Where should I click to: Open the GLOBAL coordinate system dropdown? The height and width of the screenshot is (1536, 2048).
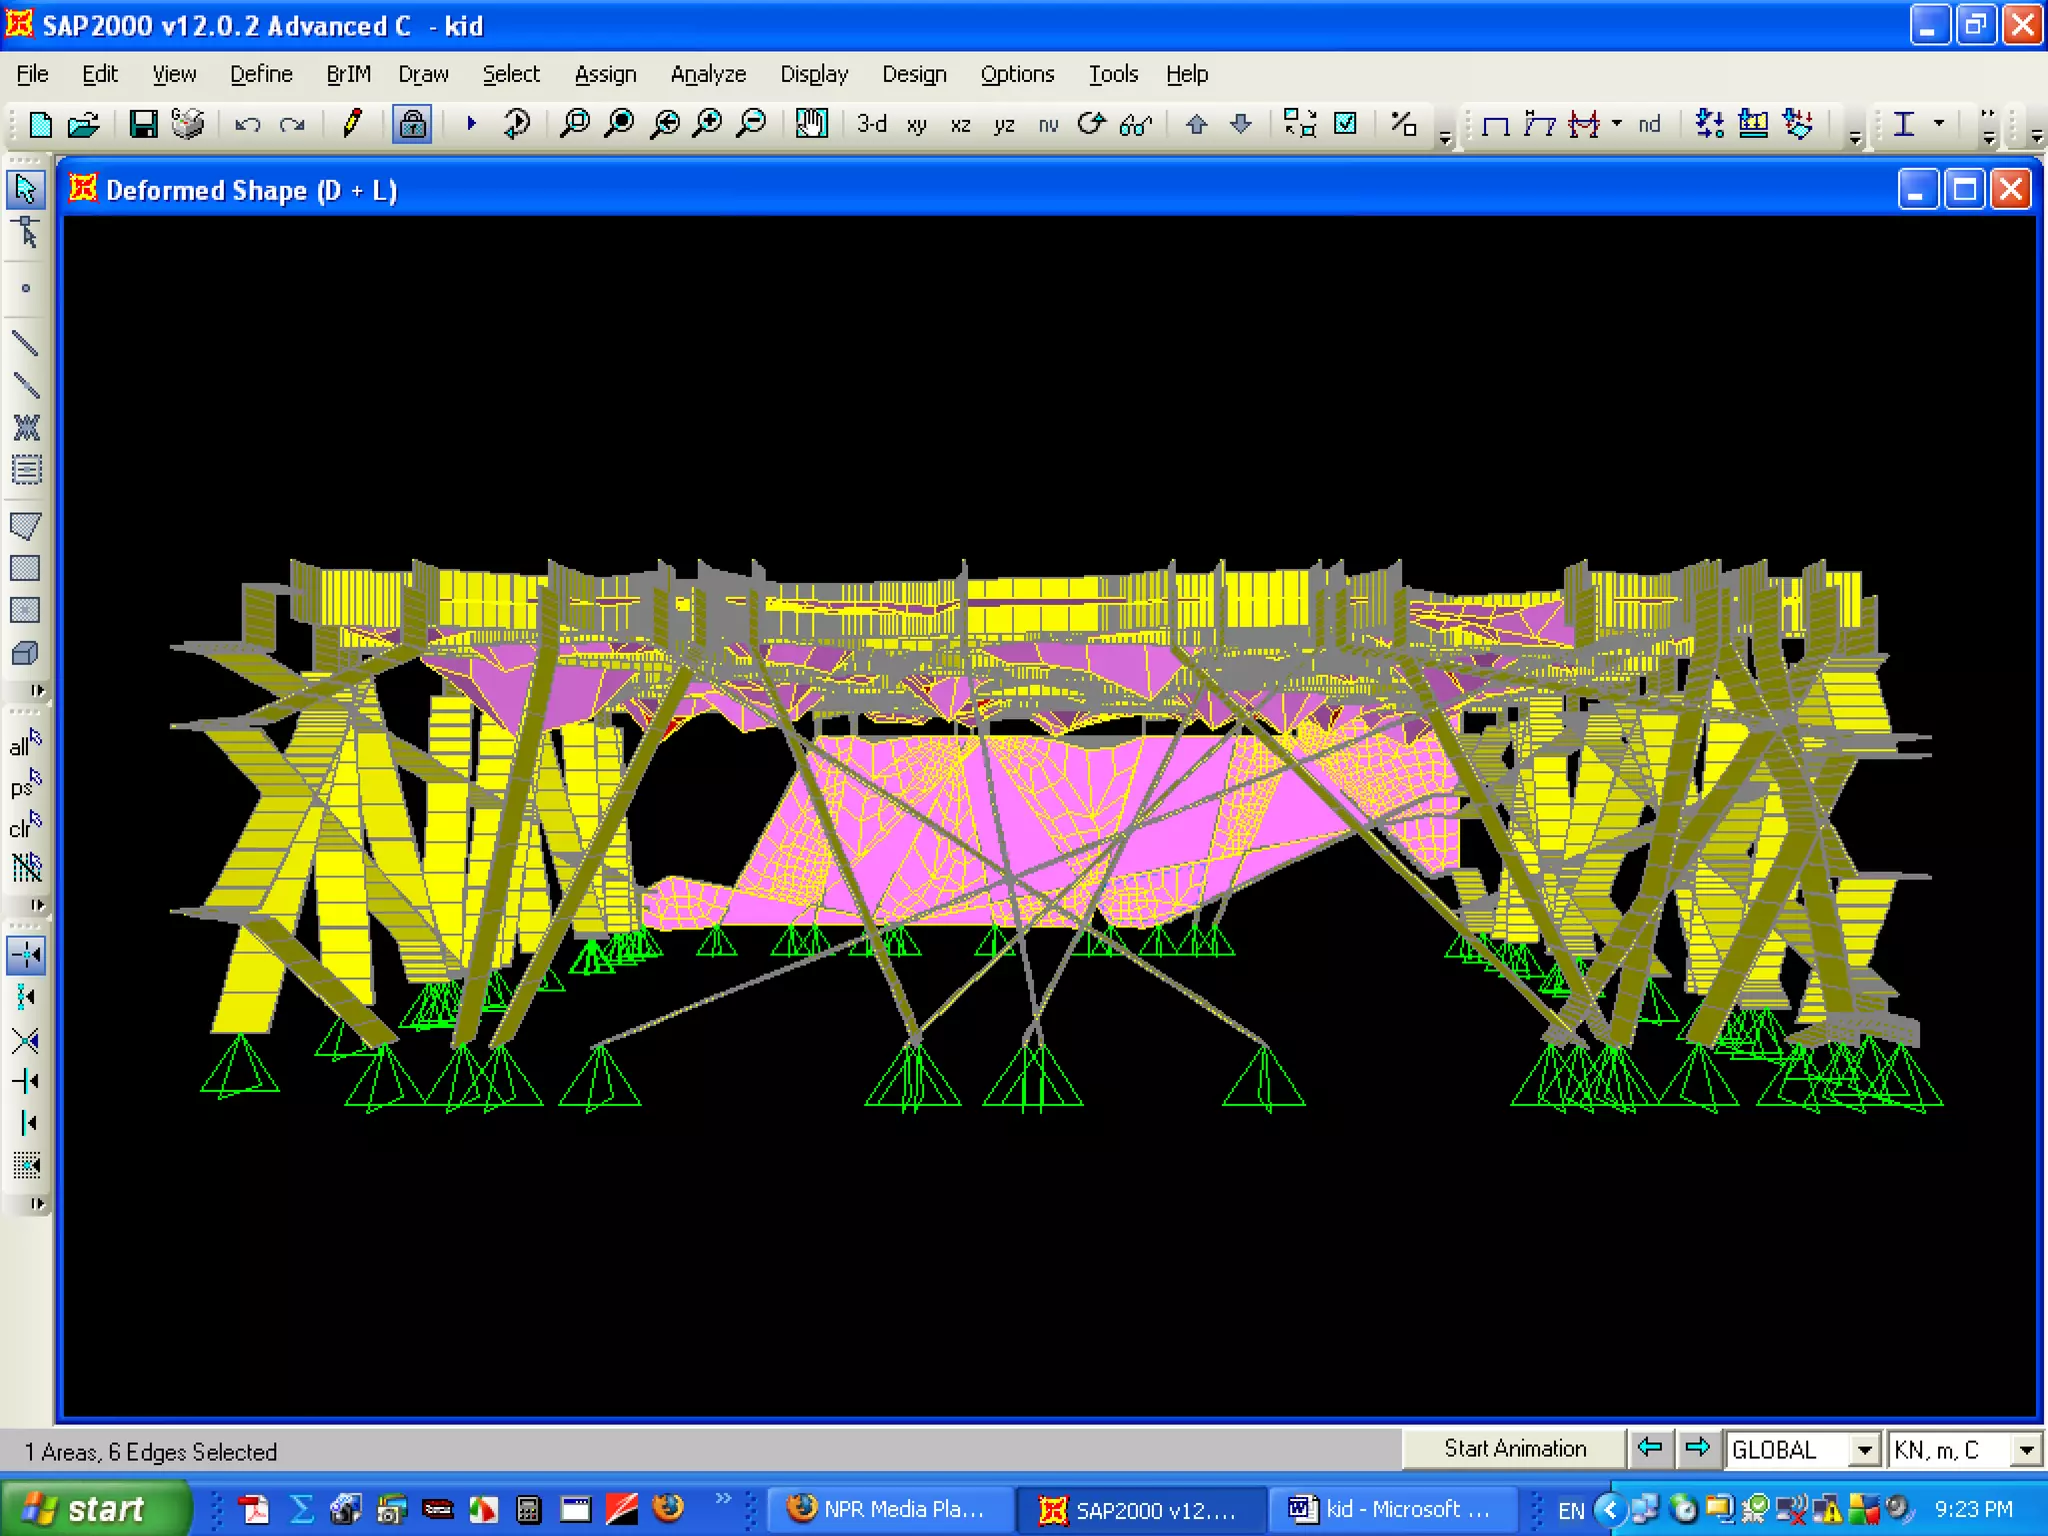(1864, 1450)
